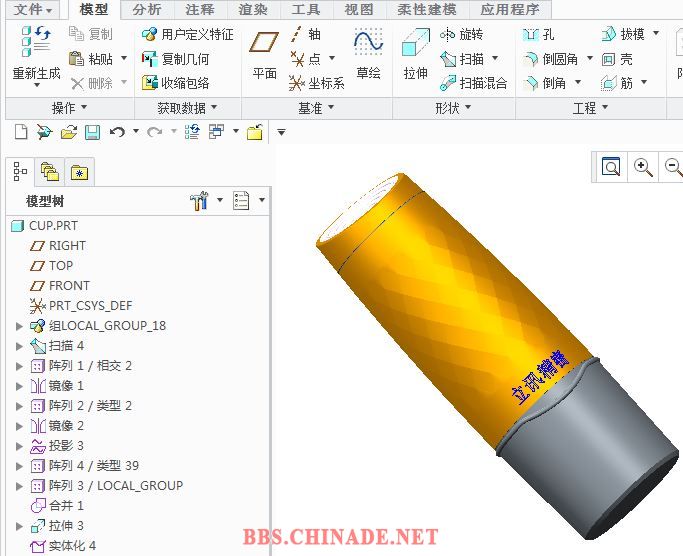Switch to the 工具 tools tab
This screenshot has width=683, height=556.
(x=306, y=9)
